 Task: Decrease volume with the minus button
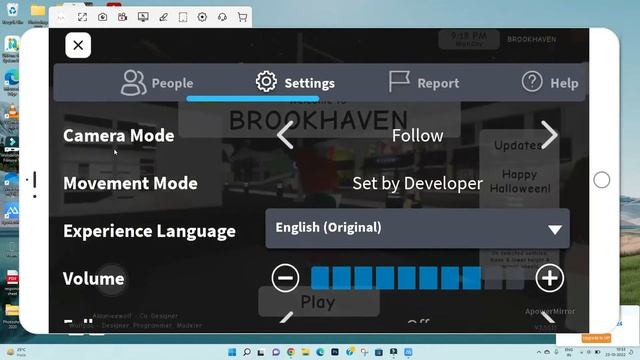[285, 278]
